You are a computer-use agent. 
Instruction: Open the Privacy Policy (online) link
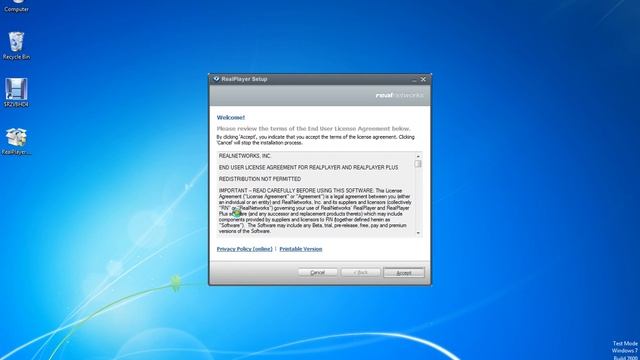(x=244, y=249)
